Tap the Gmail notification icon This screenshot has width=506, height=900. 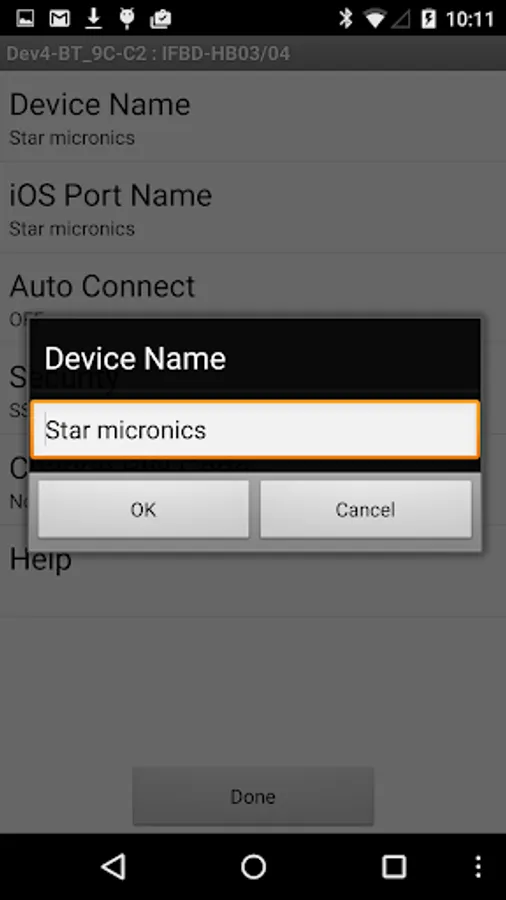(x=59, y=19)
